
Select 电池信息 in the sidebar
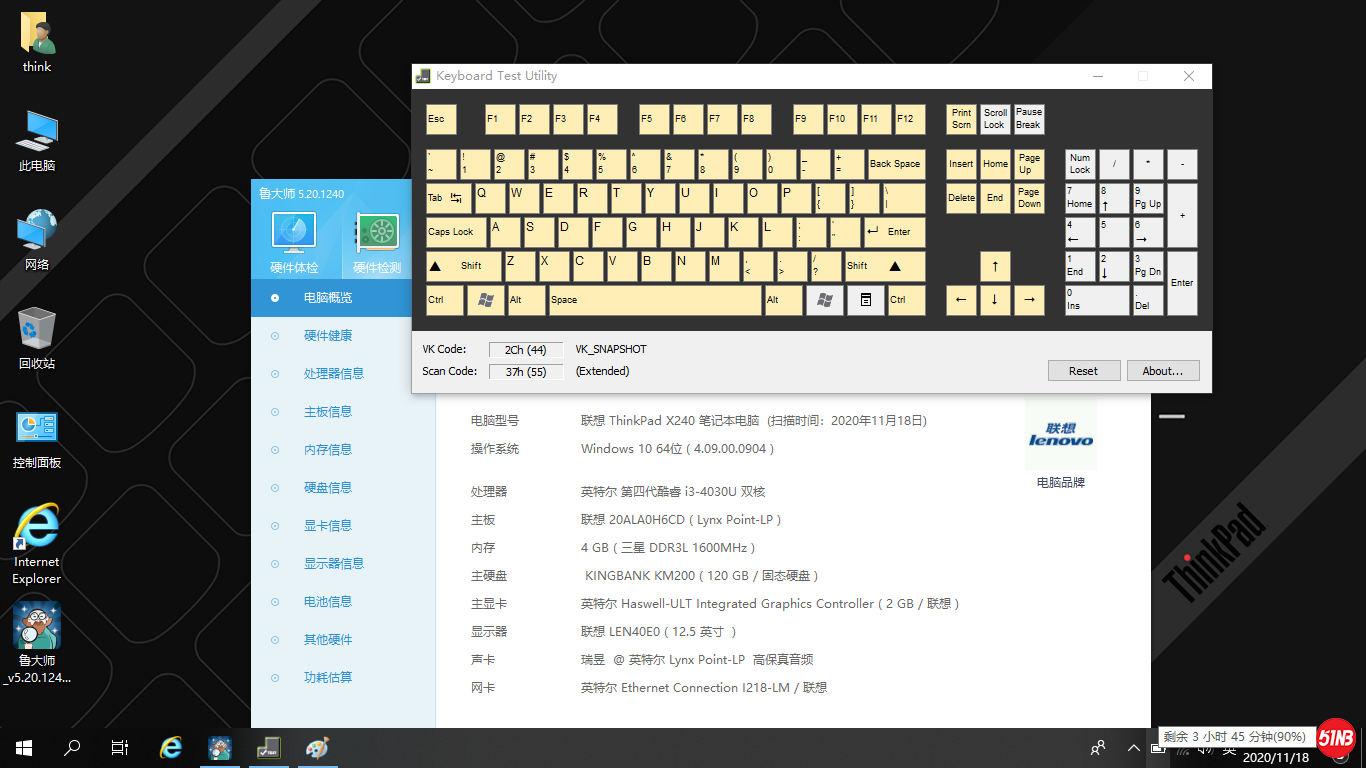coord(327,602)
